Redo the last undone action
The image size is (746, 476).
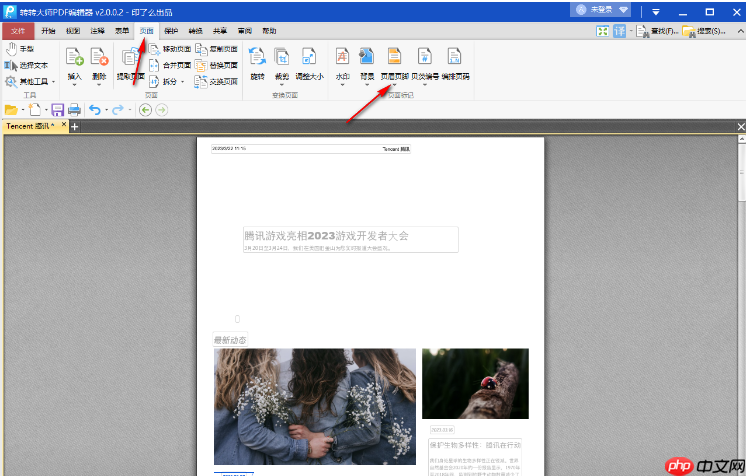pyautogui.click(x=118, y=110)
